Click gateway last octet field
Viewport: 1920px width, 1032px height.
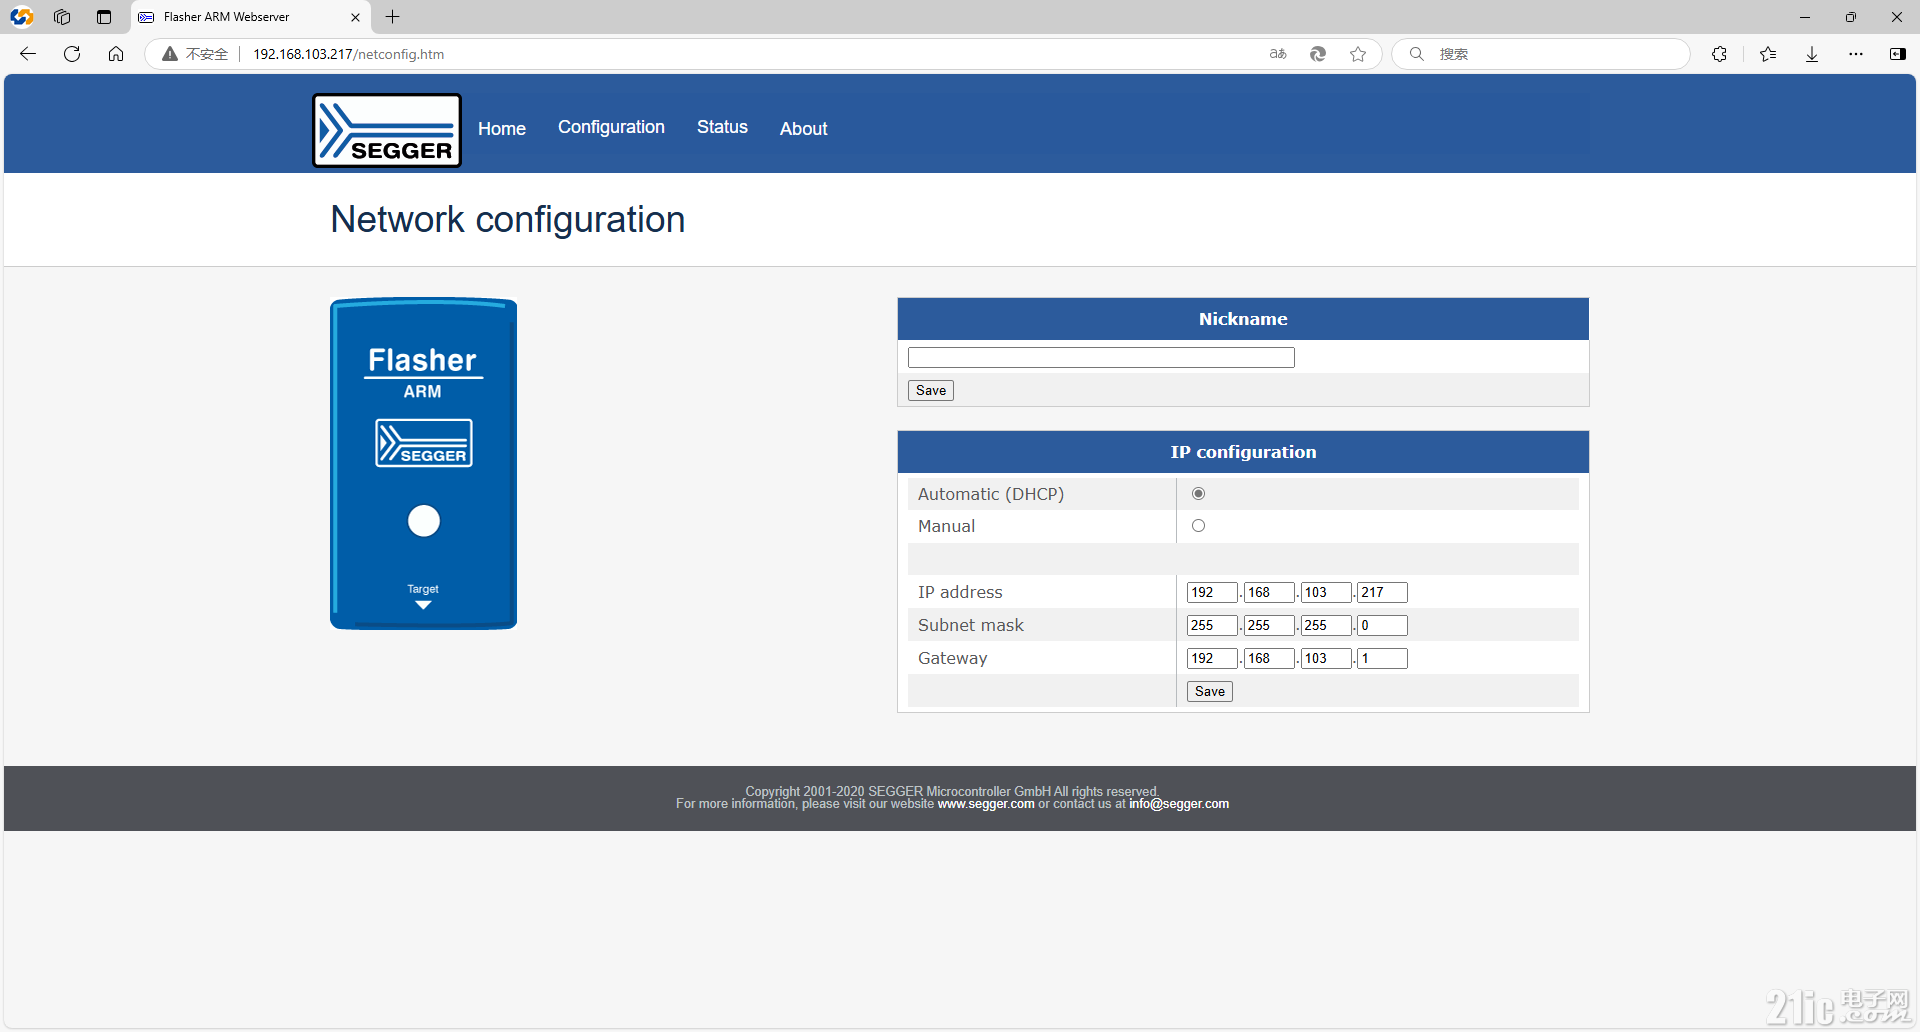[x=1382, y=659]
